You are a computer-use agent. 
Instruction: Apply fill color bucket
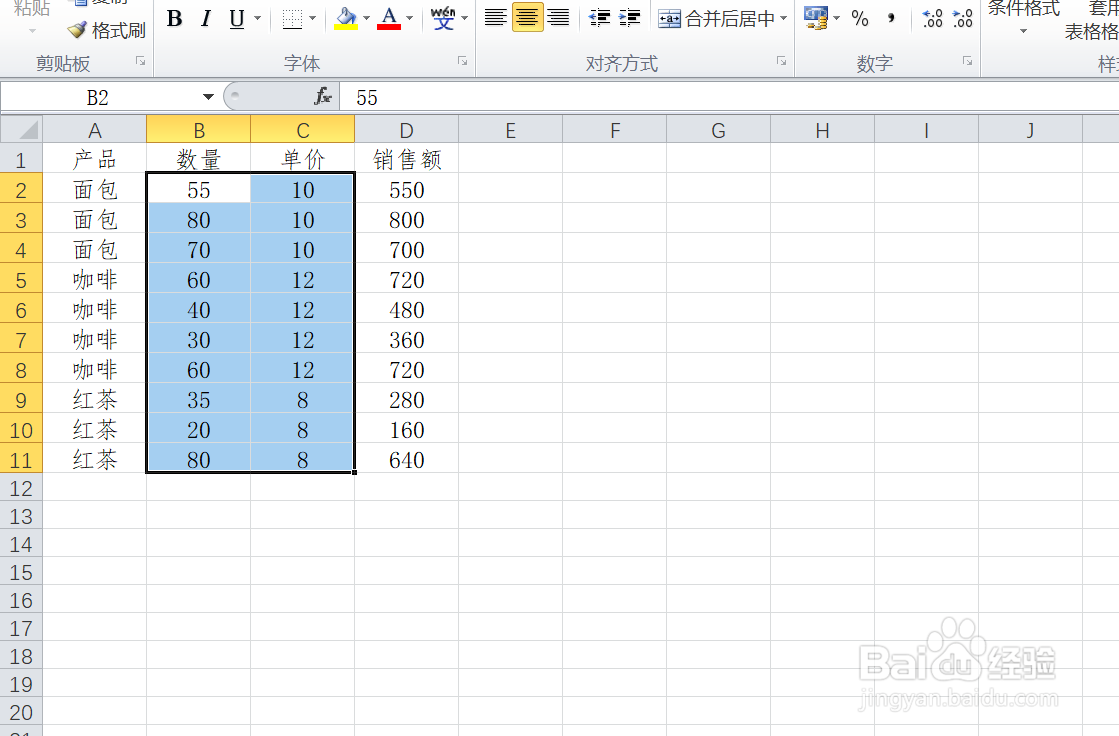point(346,19)
